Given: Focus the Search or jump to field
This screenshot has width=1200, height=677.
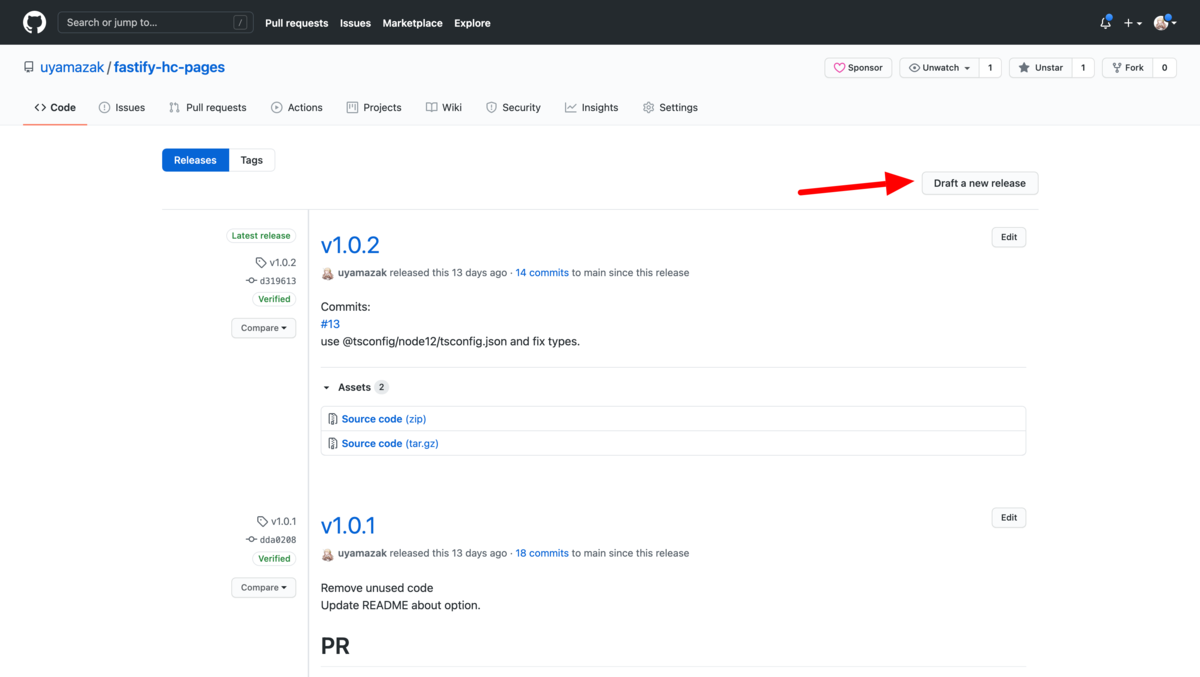Looking at the screenshot, I should (155, 22).
